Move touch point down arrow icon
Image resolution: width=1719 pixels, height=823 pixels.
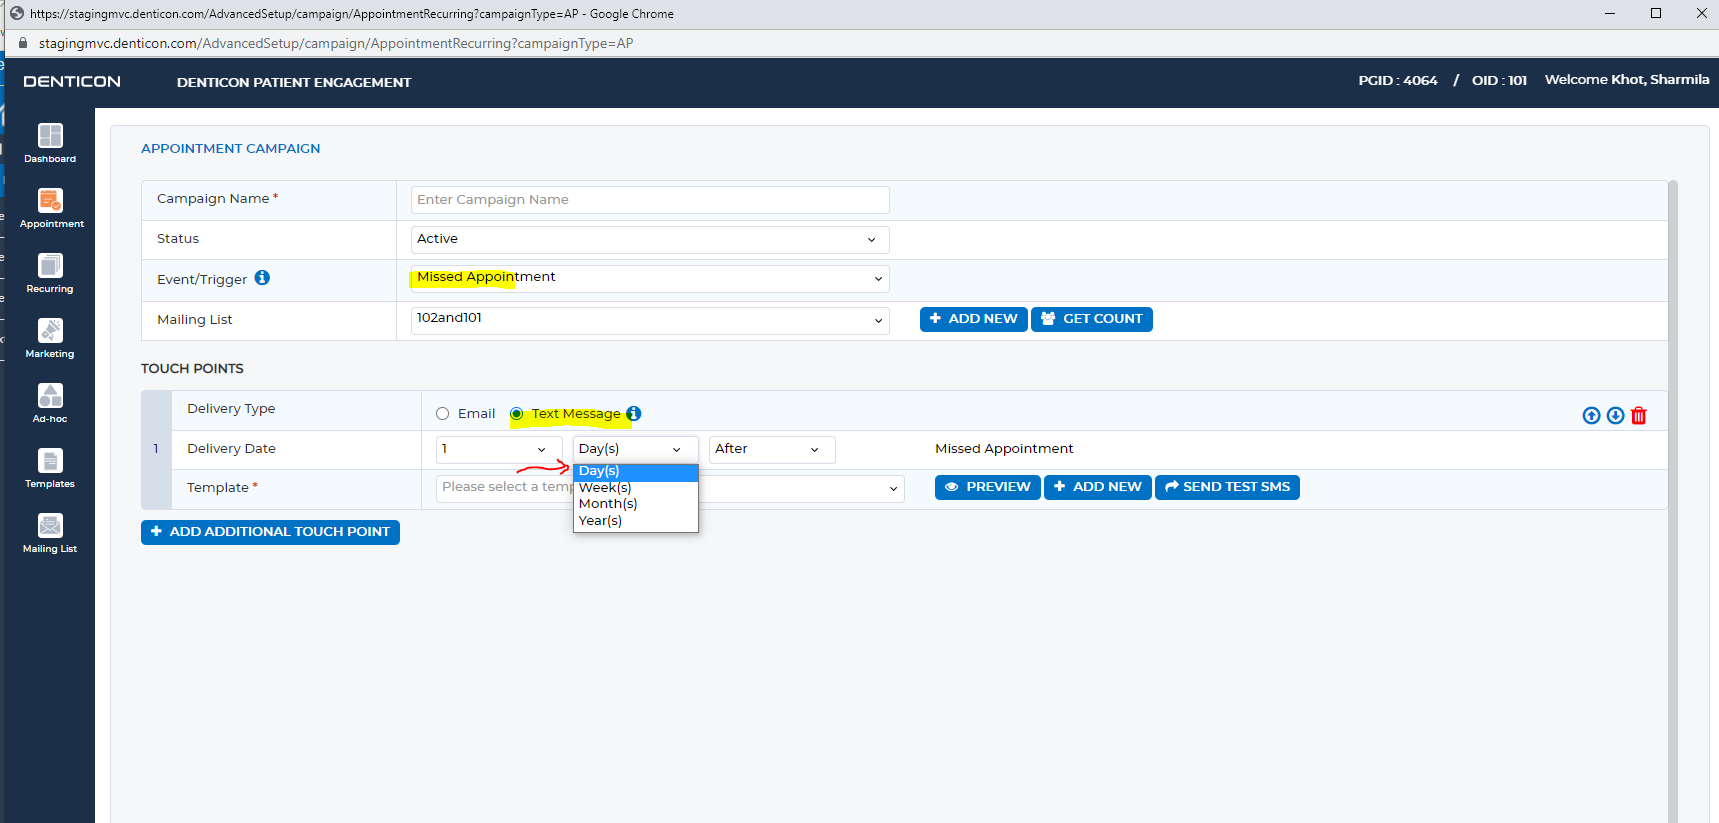[x=1615, y=415]
